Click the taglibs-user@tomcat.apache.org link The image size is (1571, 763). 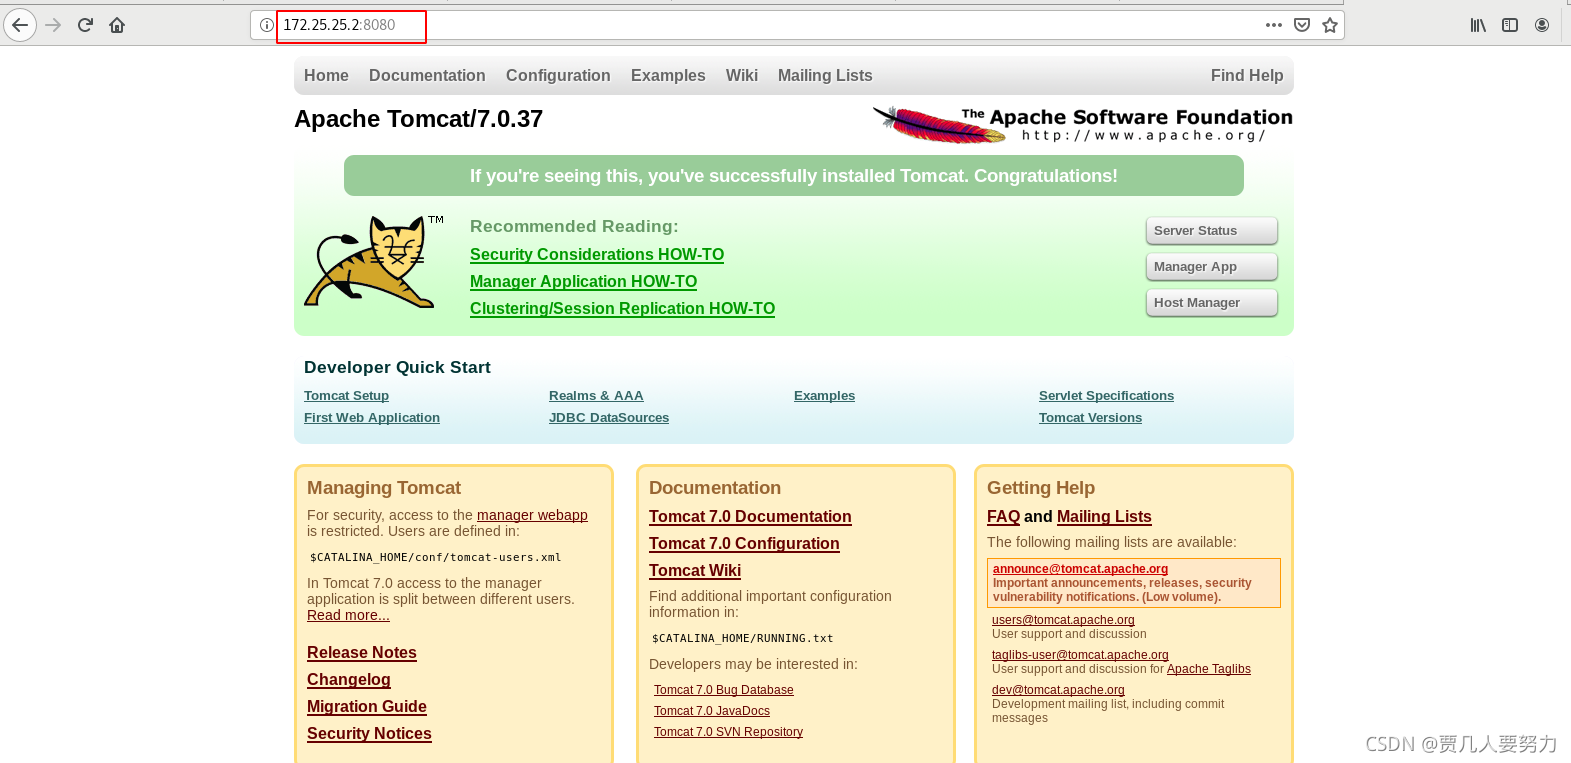tap(1080, 655)
